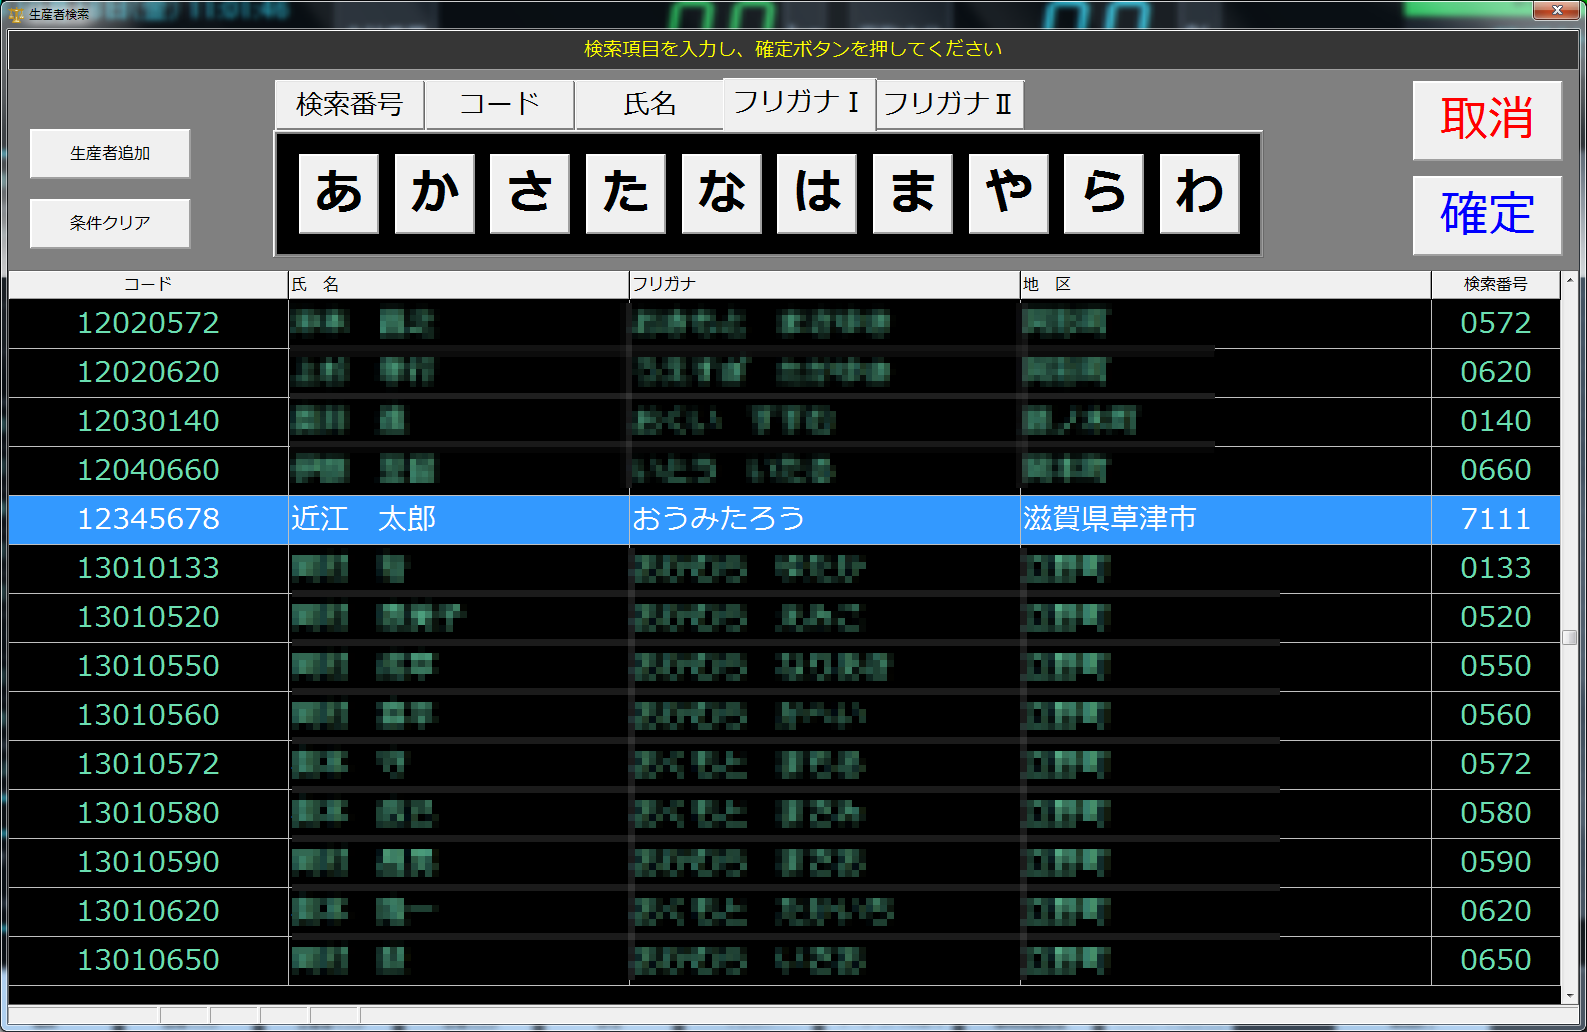Click the フリガナ column header
The height and width of the screenshot is (1032, 1587).
[x=825, y=285]
